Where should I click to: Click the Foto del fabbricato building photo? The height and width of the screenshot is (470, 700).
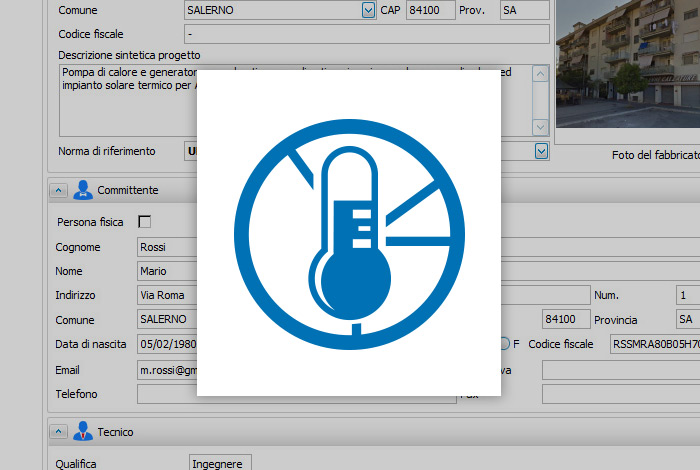tap(627, 64)
